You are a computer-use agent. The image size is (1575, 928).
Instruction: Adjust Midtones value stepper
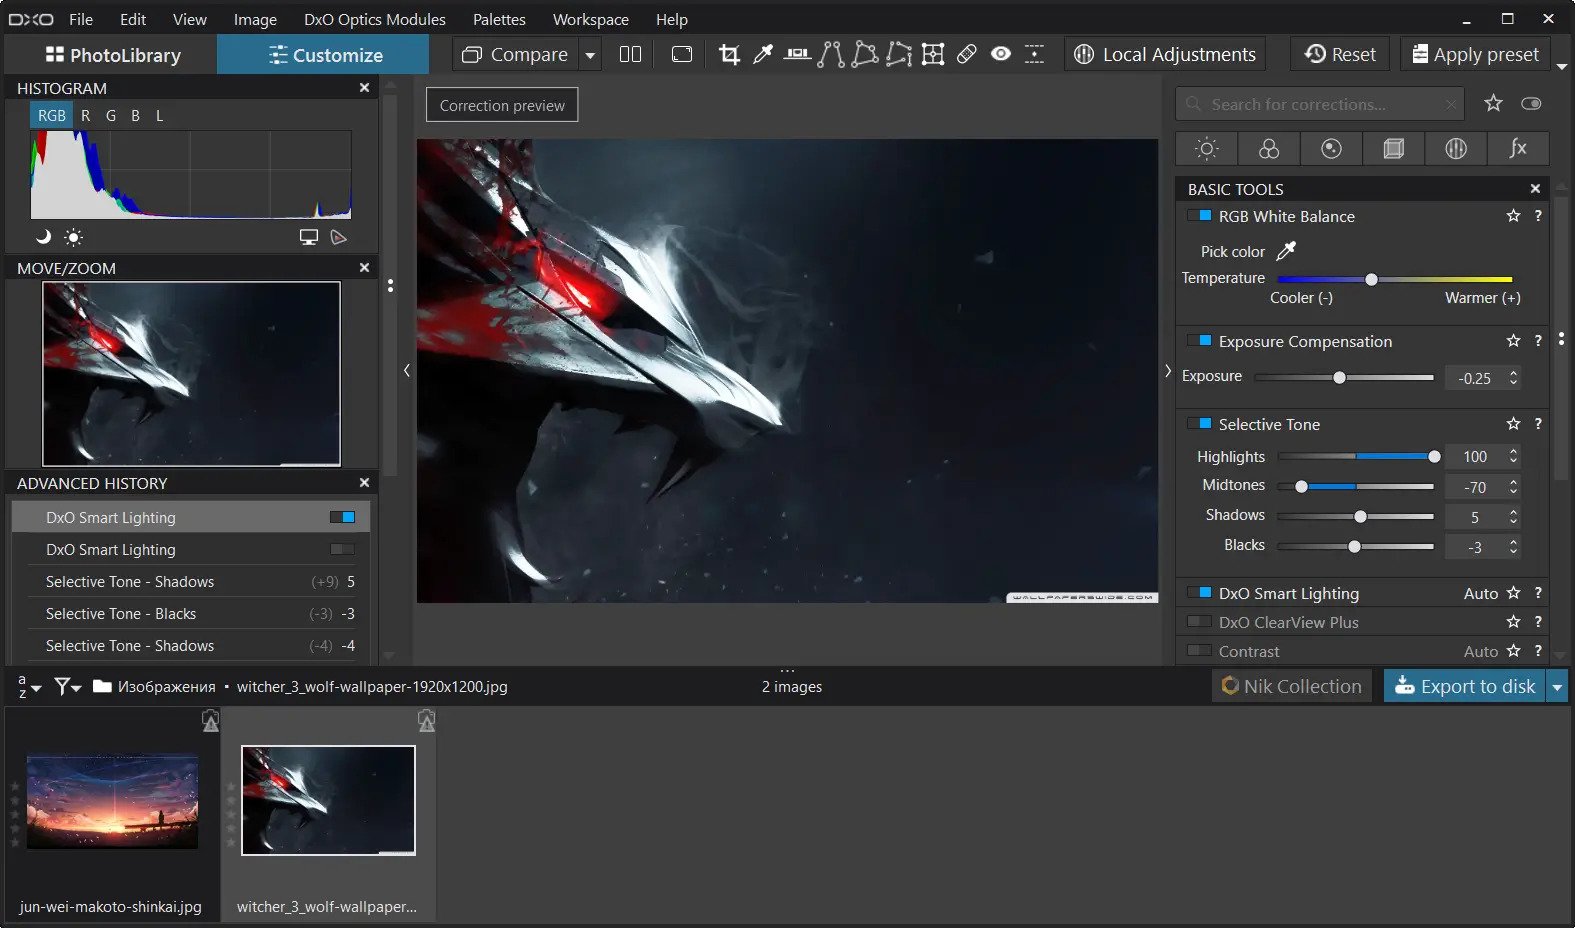tap(1513, 486)
